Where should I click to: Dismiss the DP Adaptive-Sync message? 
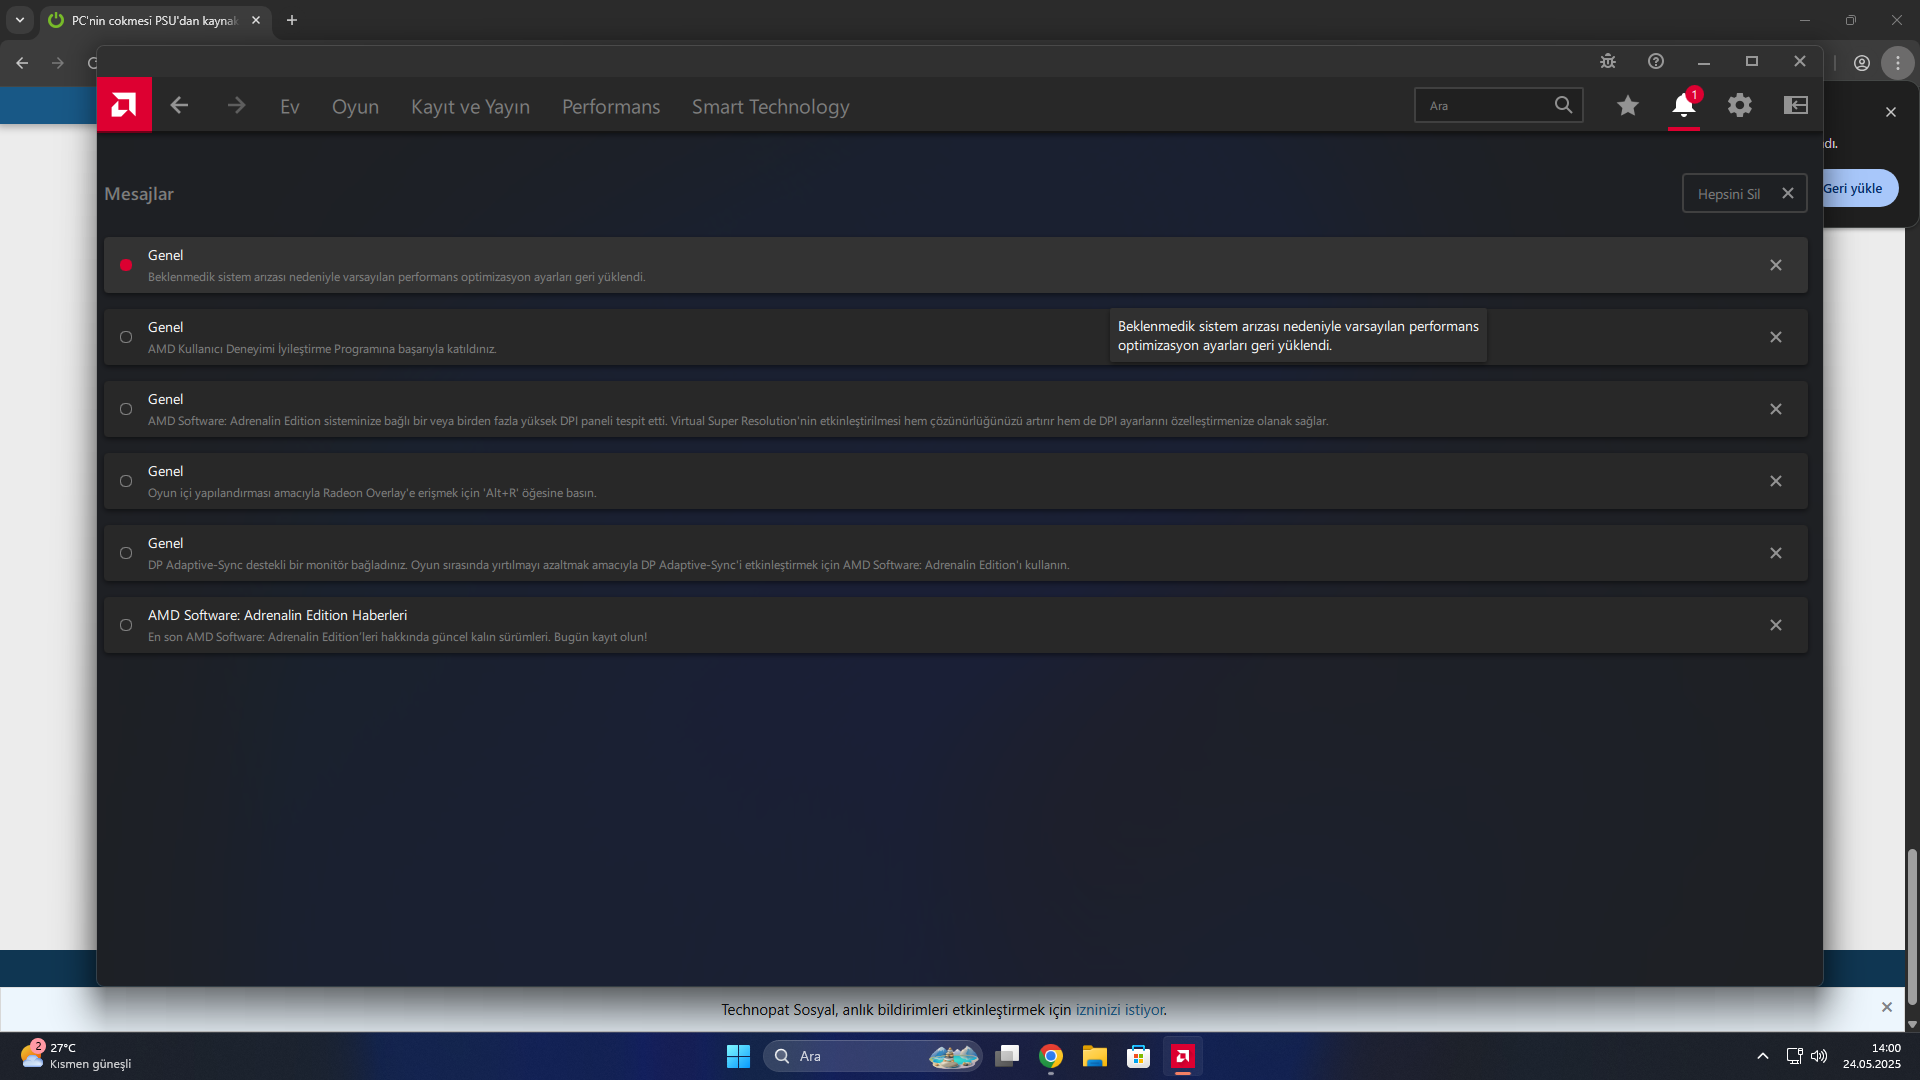point(1776,553)
